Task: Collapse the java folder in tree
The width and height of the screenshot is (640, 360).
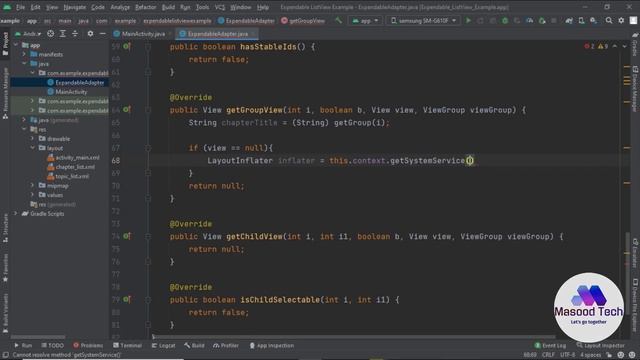Action: (x=24, y=63)
